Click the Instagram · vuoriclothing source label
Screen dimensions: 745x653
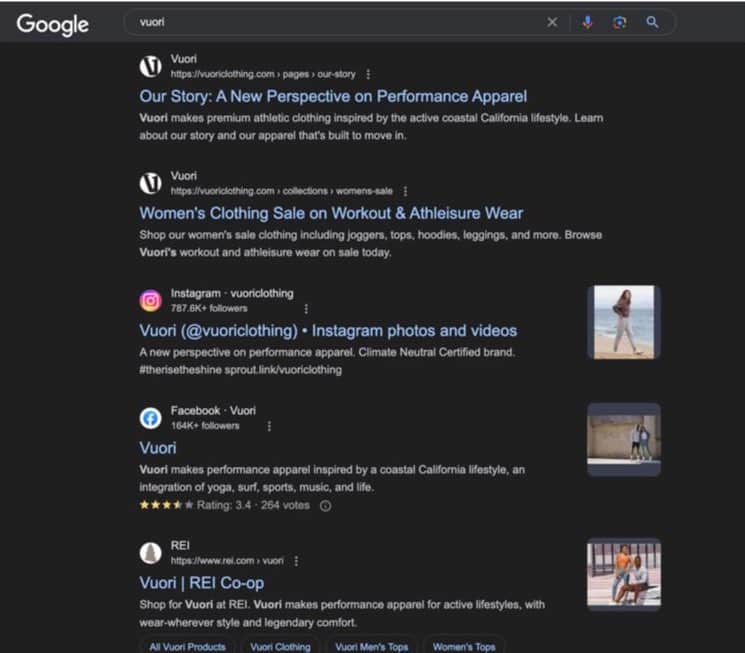click(x=232, y=293)
